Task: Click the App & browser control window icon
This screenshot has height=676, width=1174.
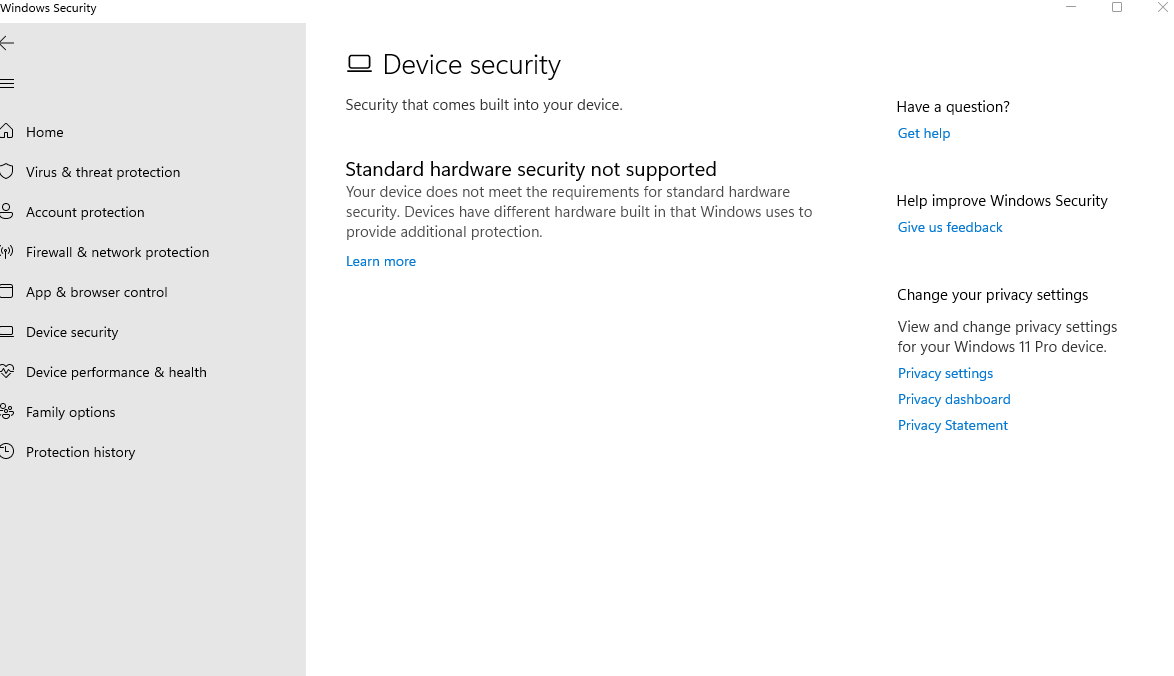Action: pyautogui.click(x=7, y=291)
